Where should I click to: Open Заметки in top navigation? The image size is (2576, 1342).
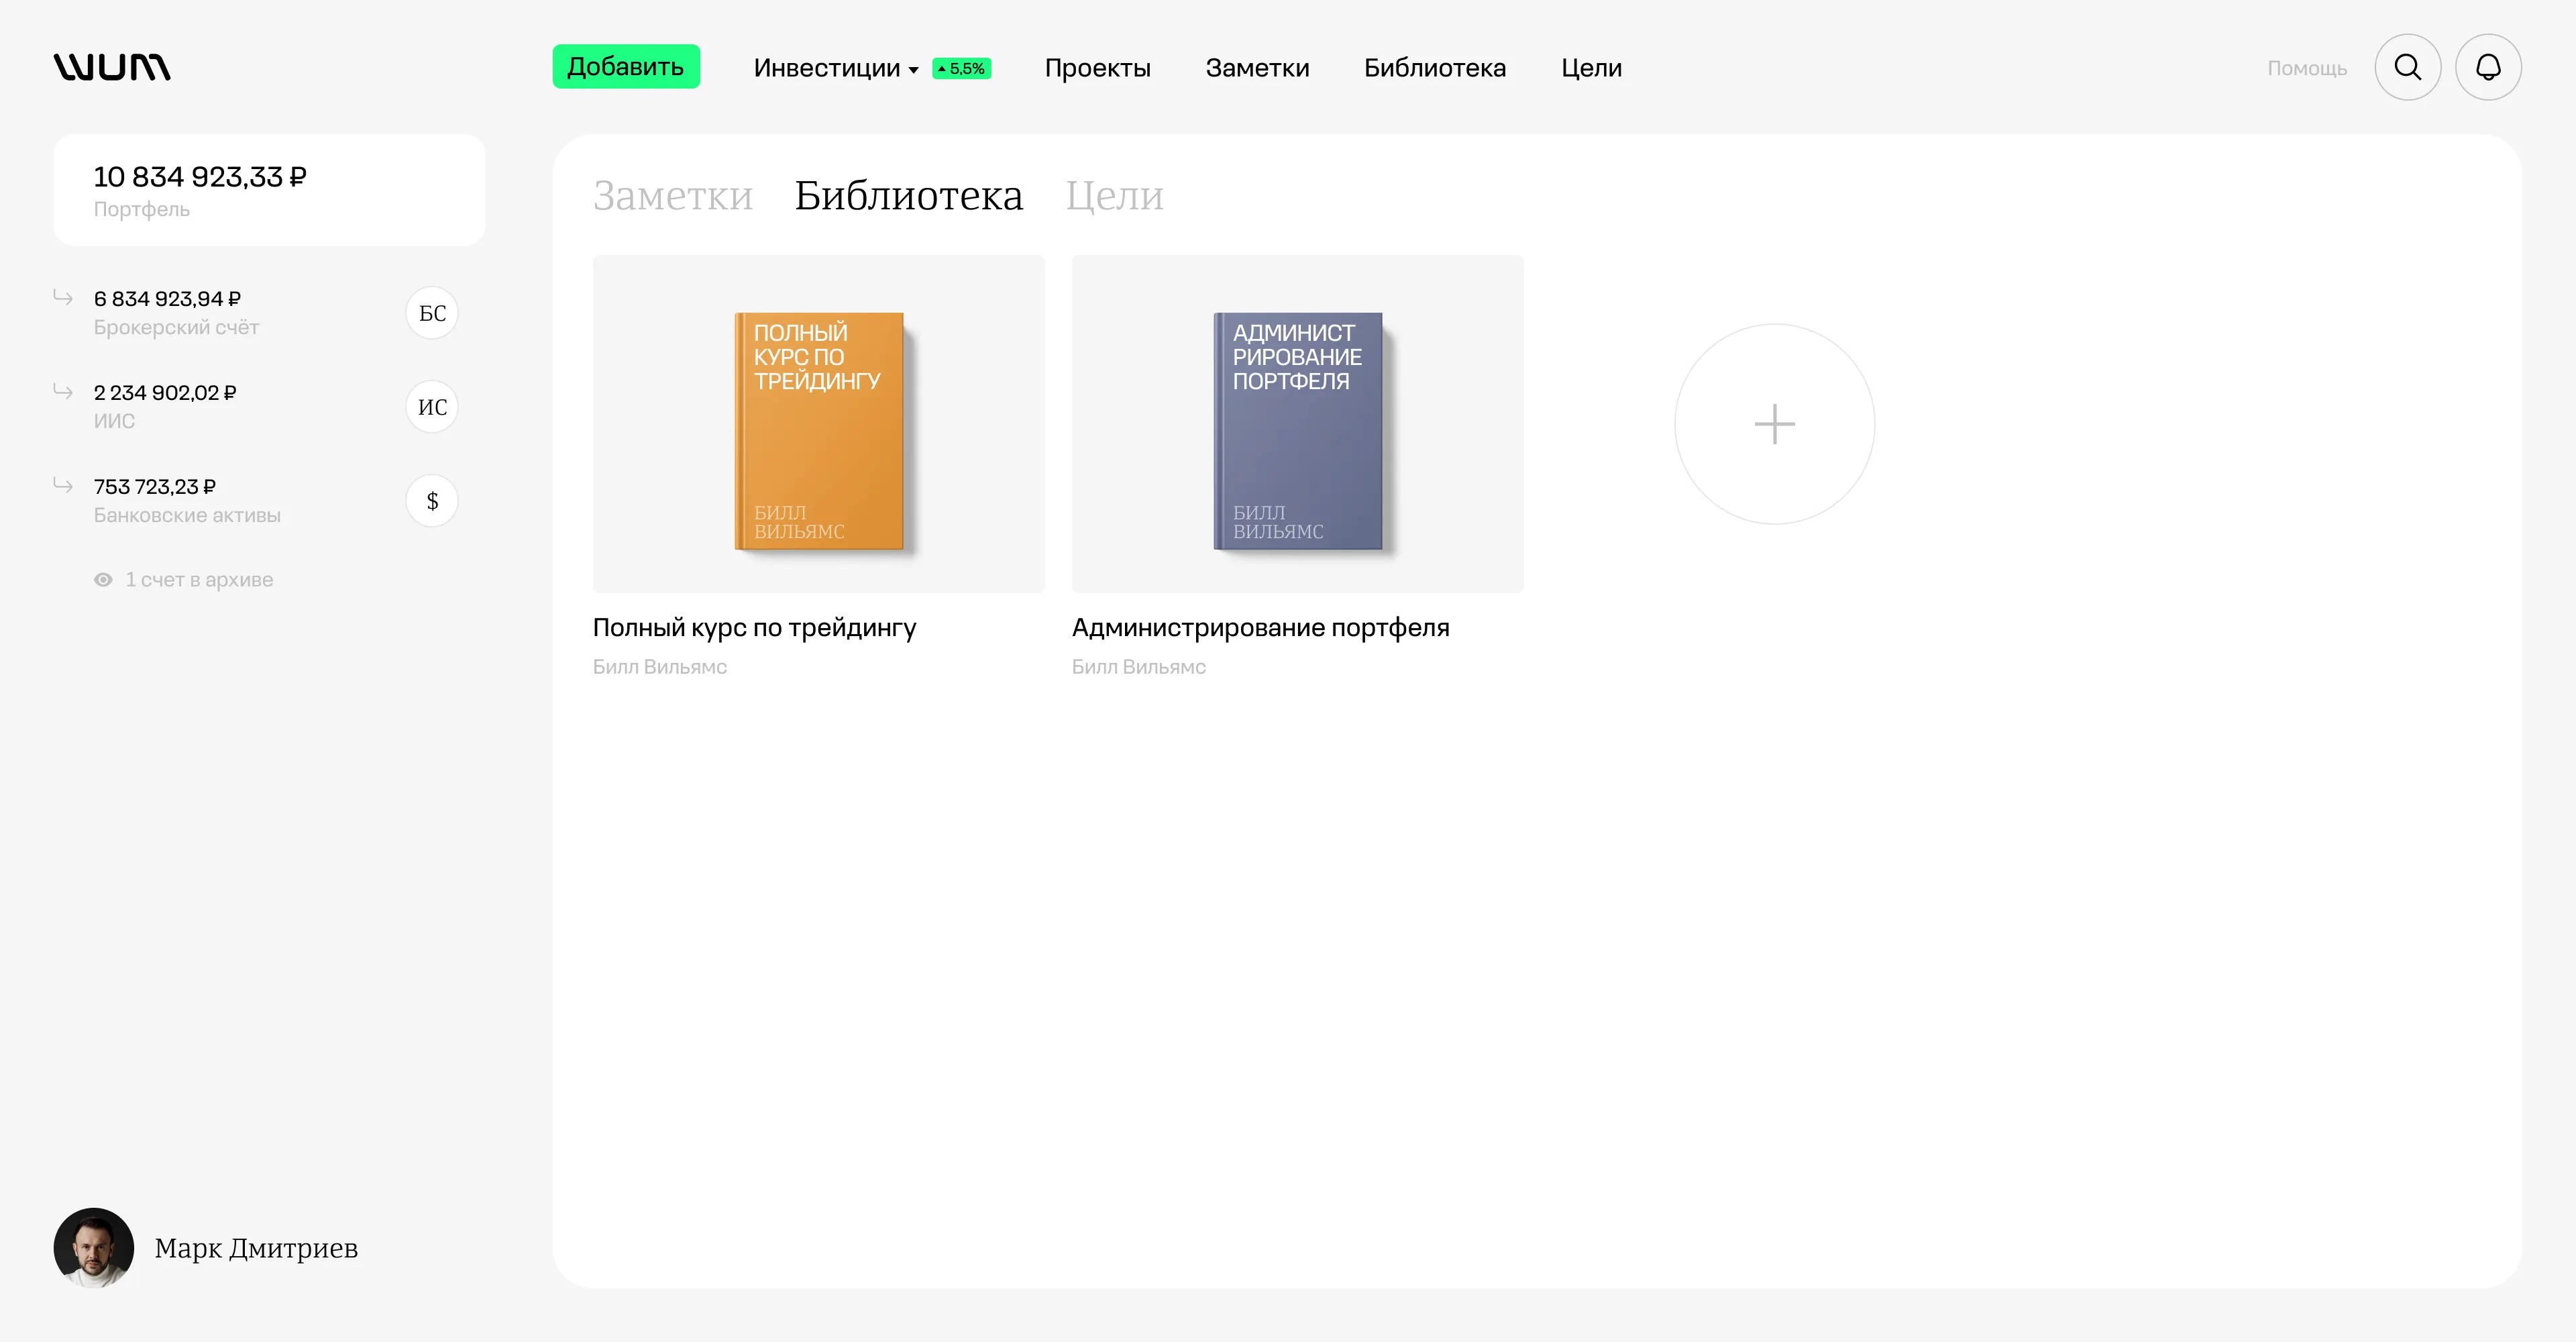[x=1257, y=68]
